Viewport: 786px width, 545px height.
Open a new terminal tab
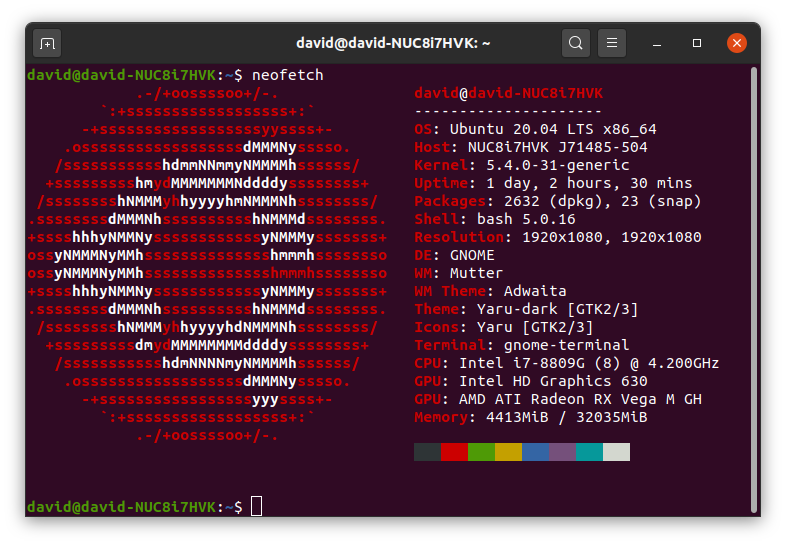point(47,44)
